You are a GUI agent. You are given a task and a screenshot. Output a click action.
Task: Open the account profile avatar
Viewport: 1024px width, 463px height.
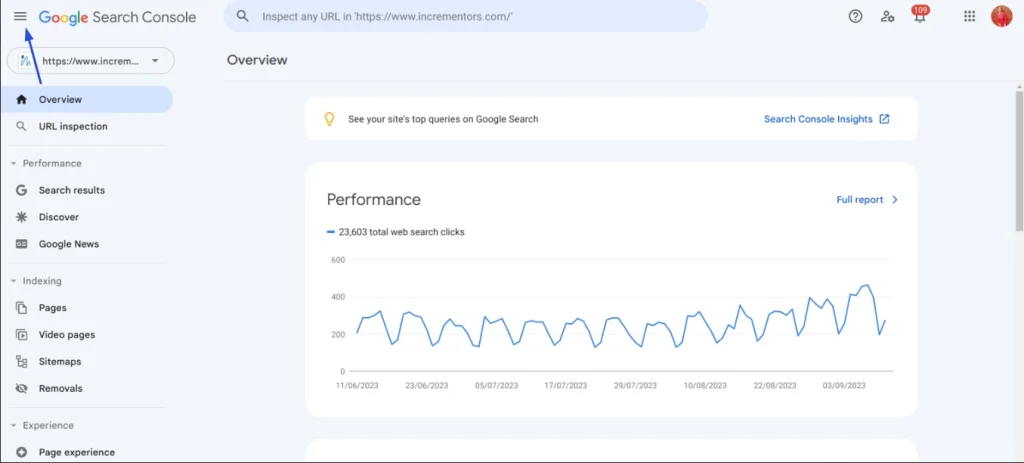[1001, 16]
